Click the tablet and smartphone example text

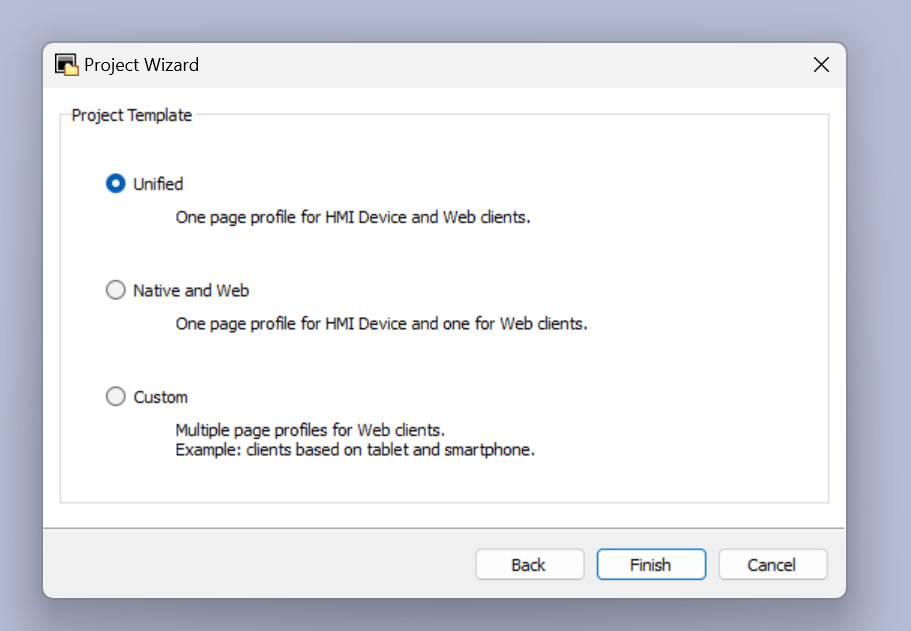click(x=355, y=450)
